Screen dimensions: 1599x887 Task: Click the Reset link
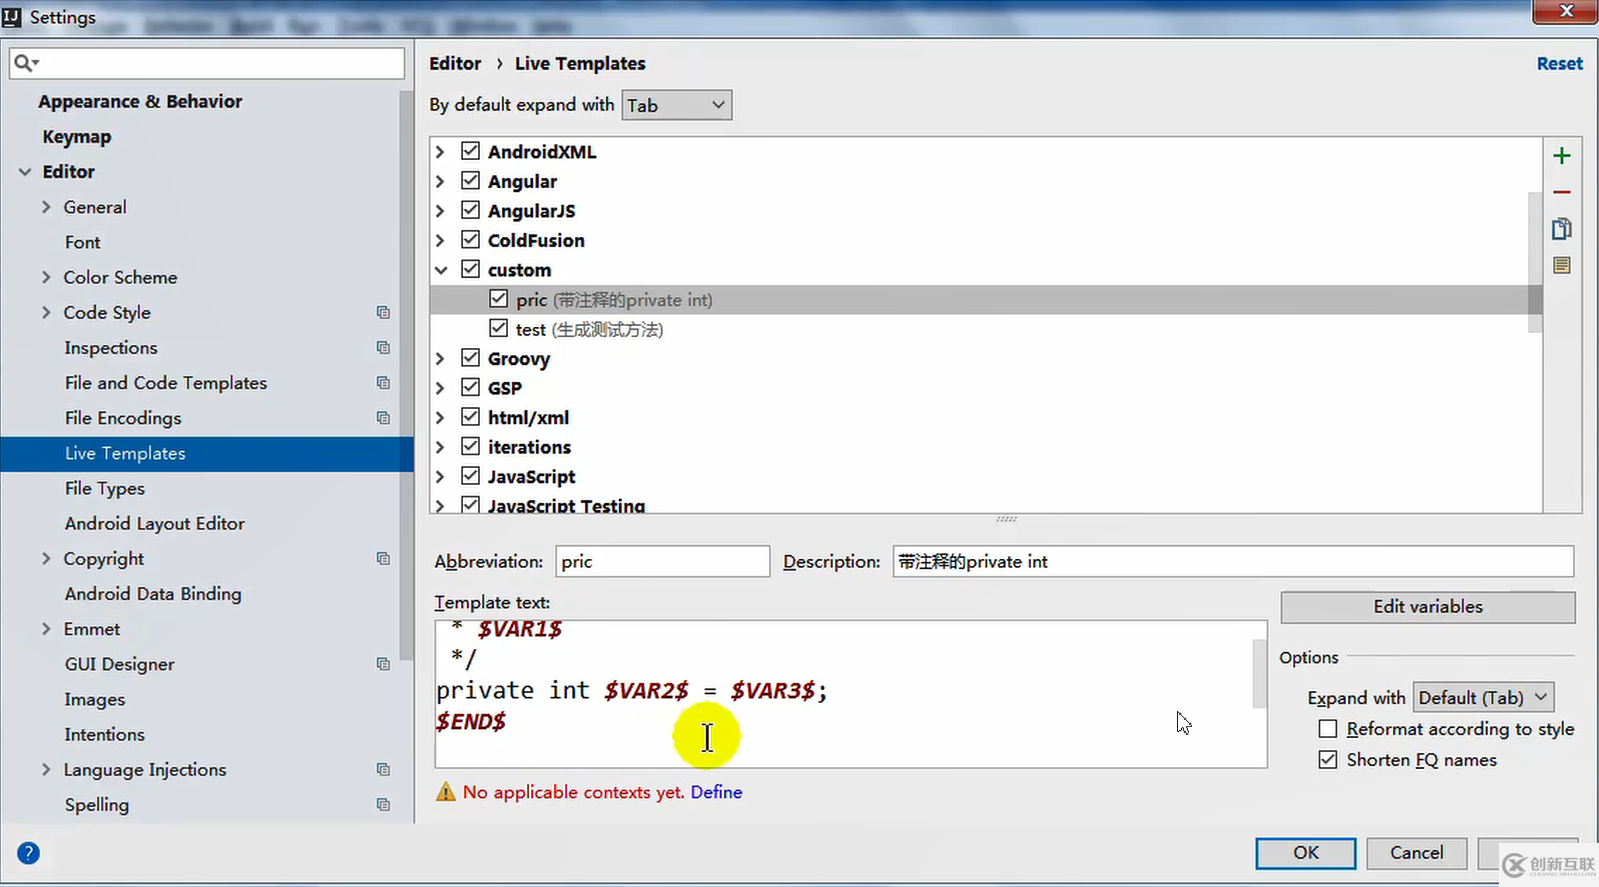pos(1560,63)
